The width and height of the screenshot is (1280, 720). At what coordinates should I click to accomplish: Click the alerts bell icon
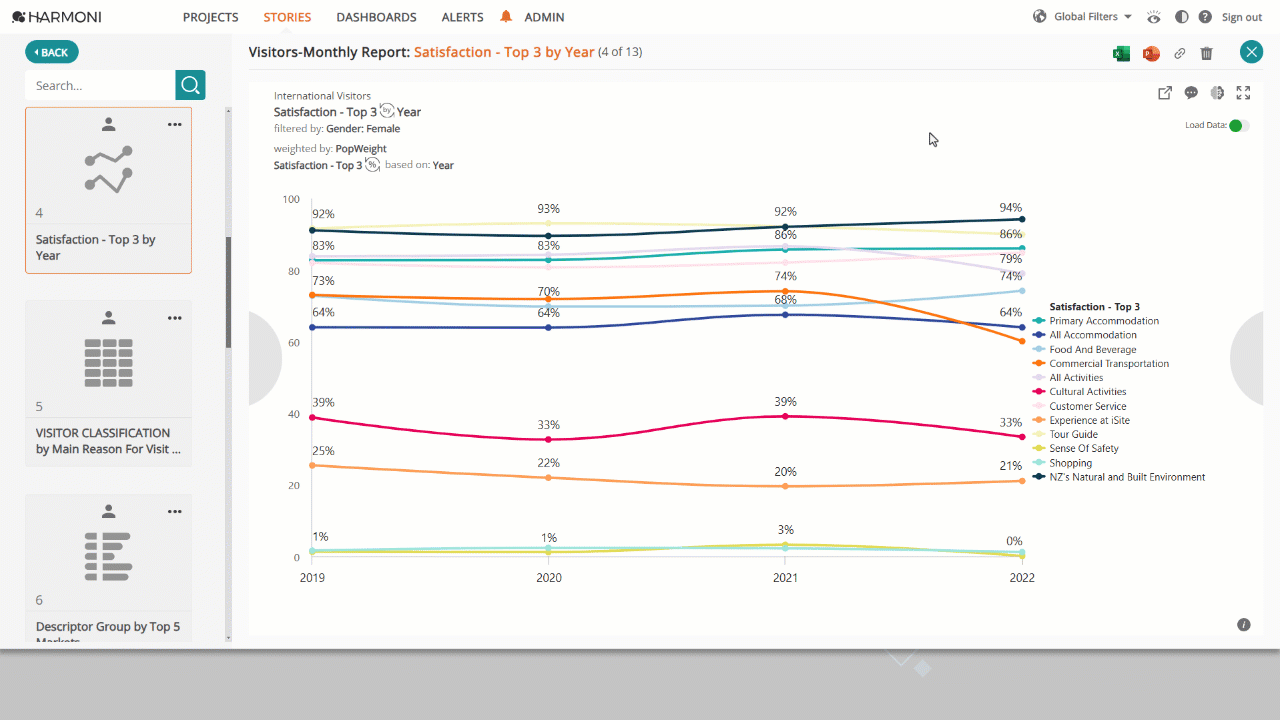[x=506, y=17]
